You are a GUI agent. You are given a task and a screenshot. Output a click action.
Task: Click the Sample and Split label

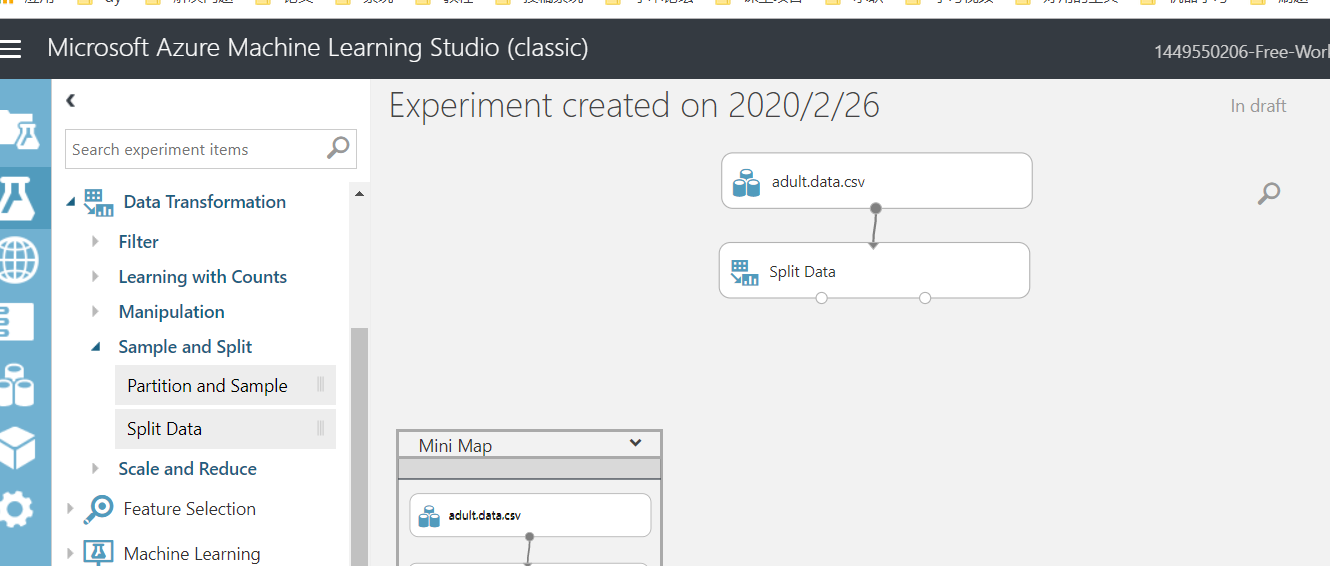pos(185,347)
